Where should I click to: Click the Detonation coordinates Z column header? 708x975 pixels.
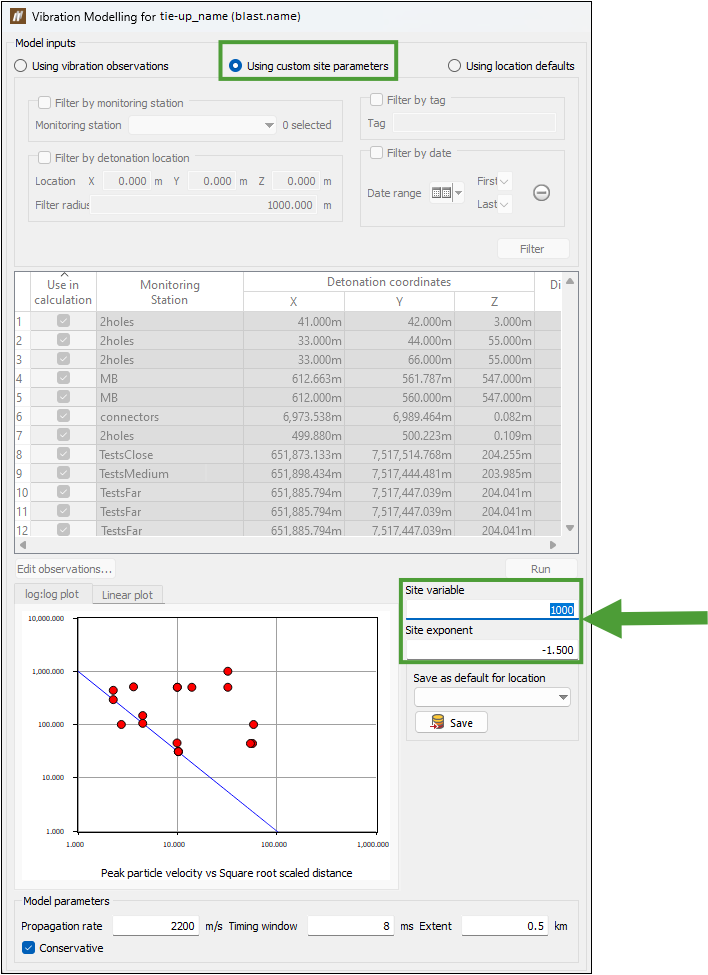click(494, 302)
